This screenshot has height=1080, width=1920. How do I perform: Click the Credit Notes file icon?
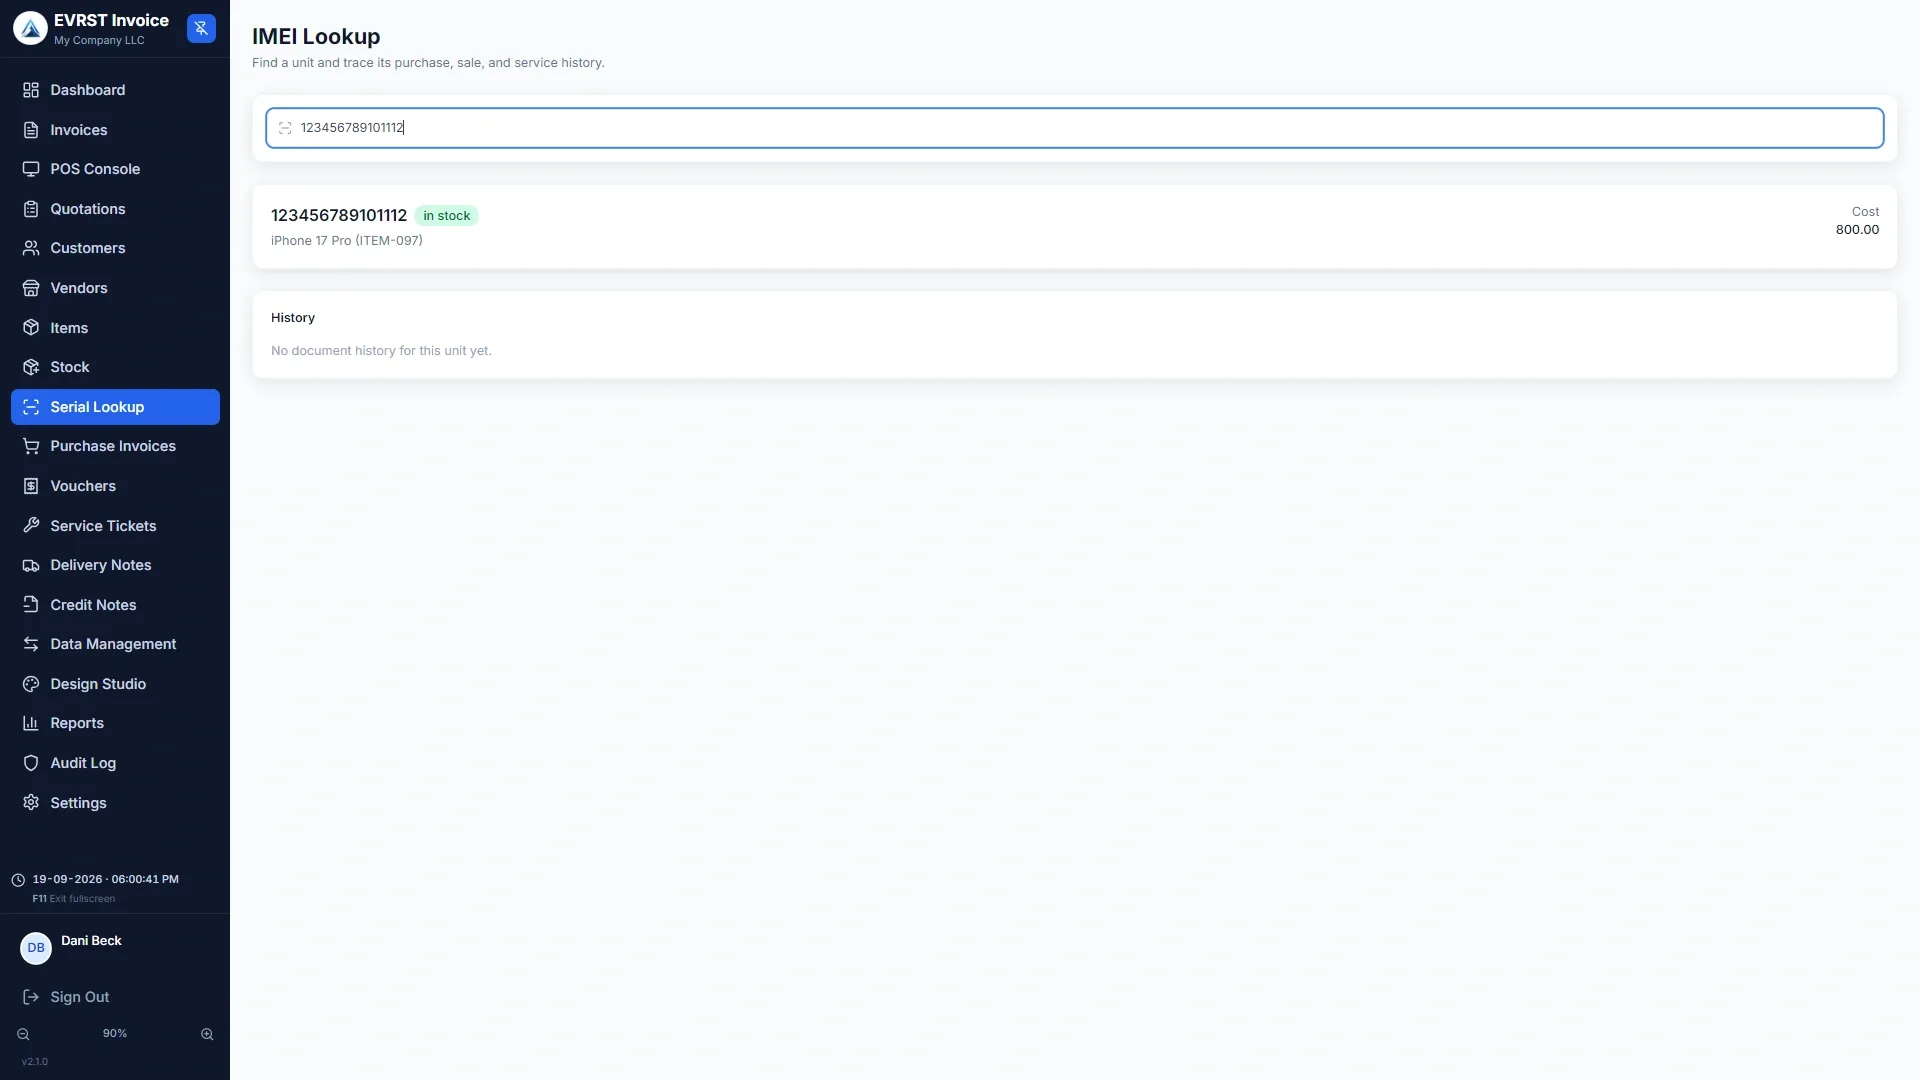pyautogui.click(x=31, y=605)
